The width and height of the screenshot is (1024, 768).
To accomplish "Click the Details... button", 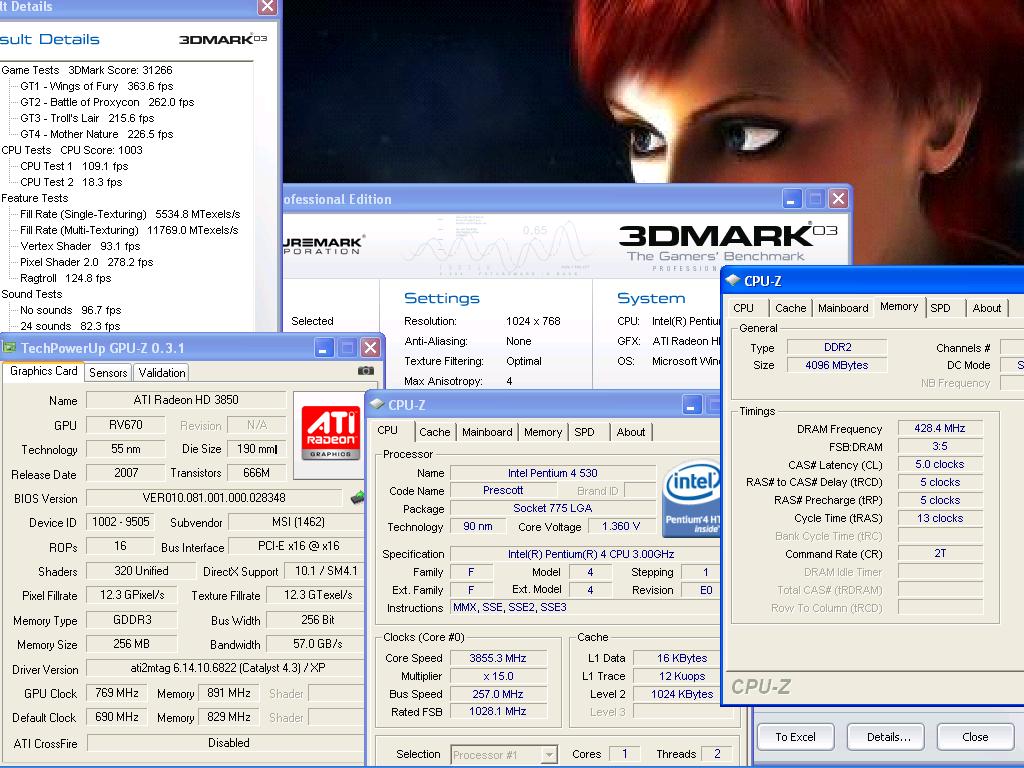I will 888,737.
